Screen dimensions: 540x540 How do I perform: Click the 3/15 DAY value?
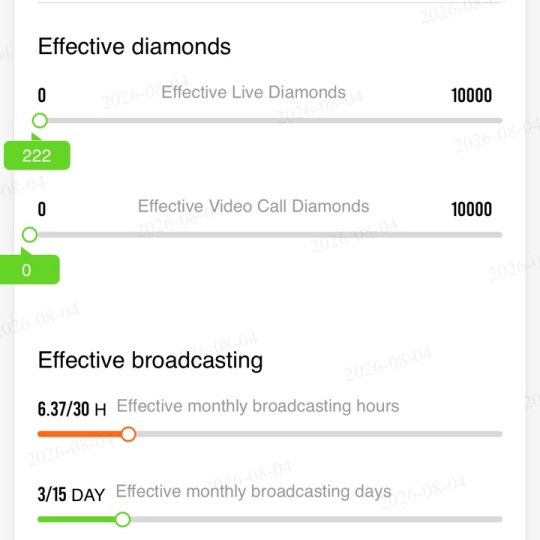71,495
